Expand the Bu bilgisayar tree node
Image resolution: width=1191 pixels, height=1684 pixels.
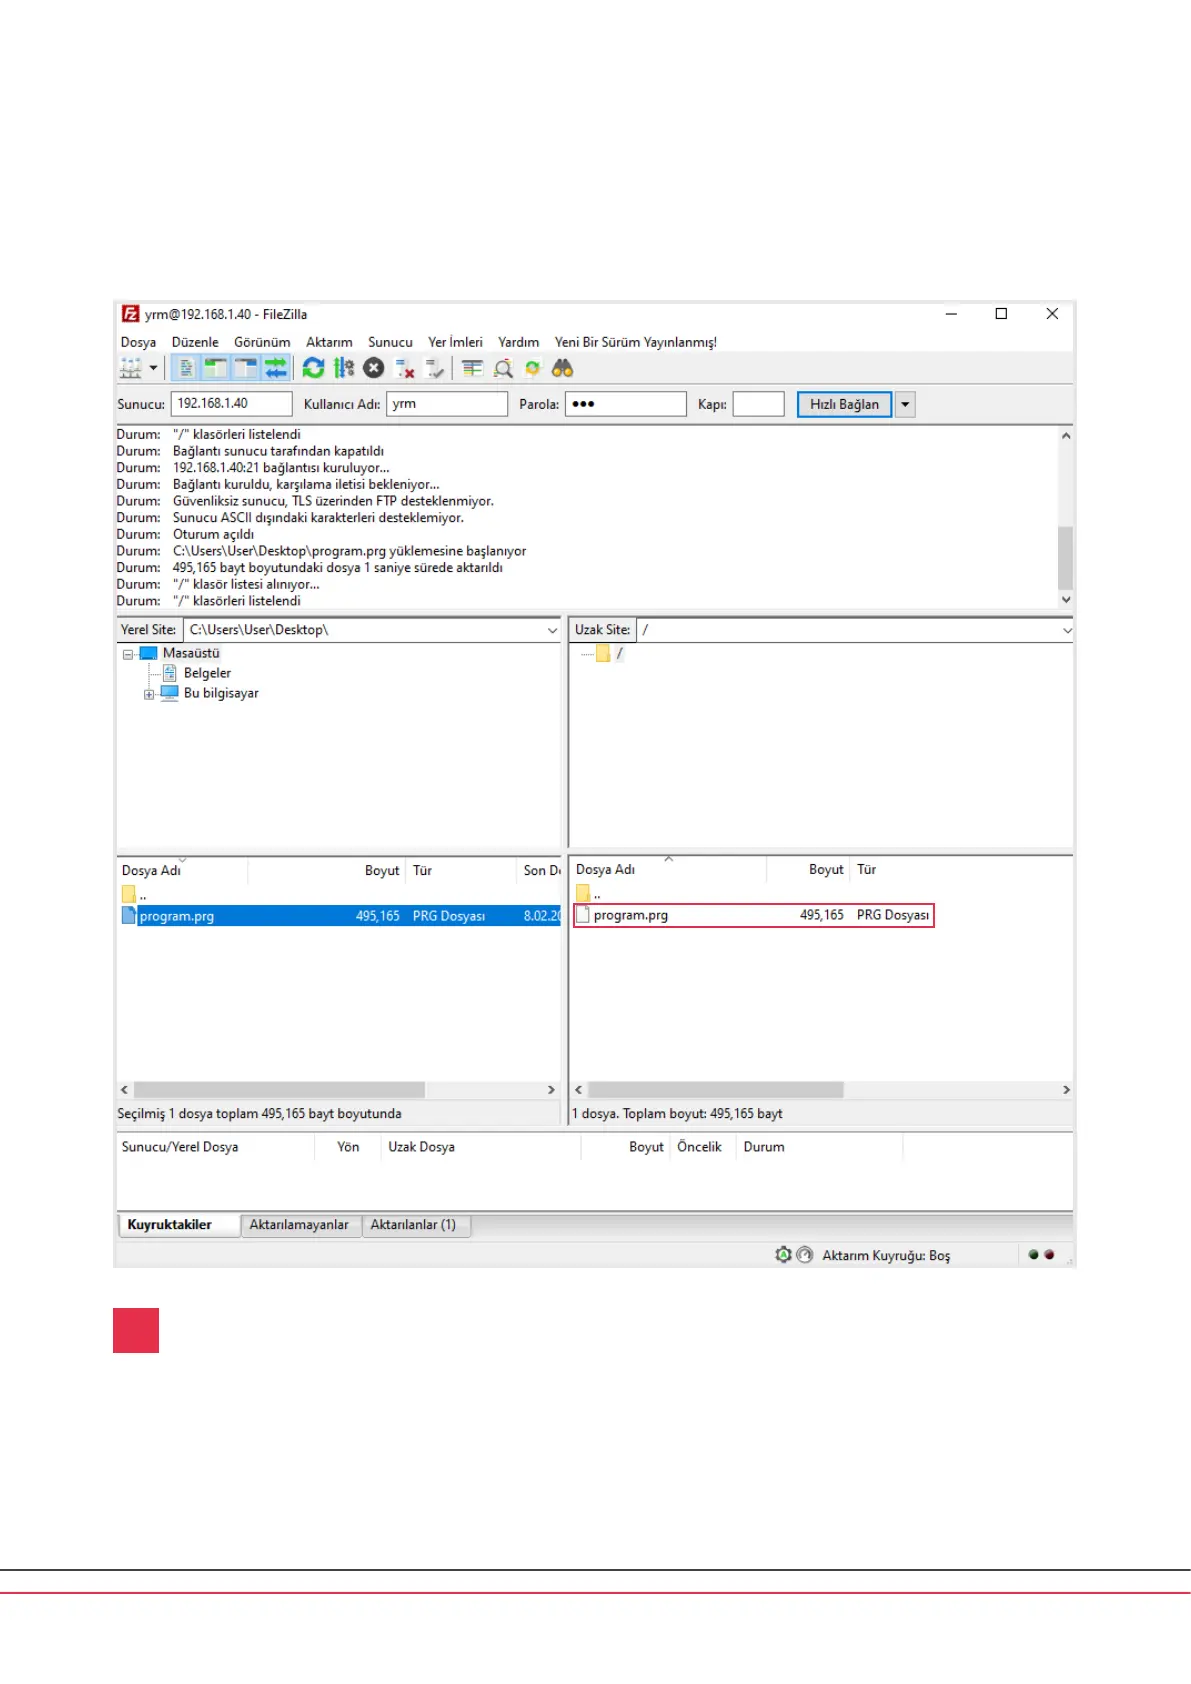click(x=149, y=694)
